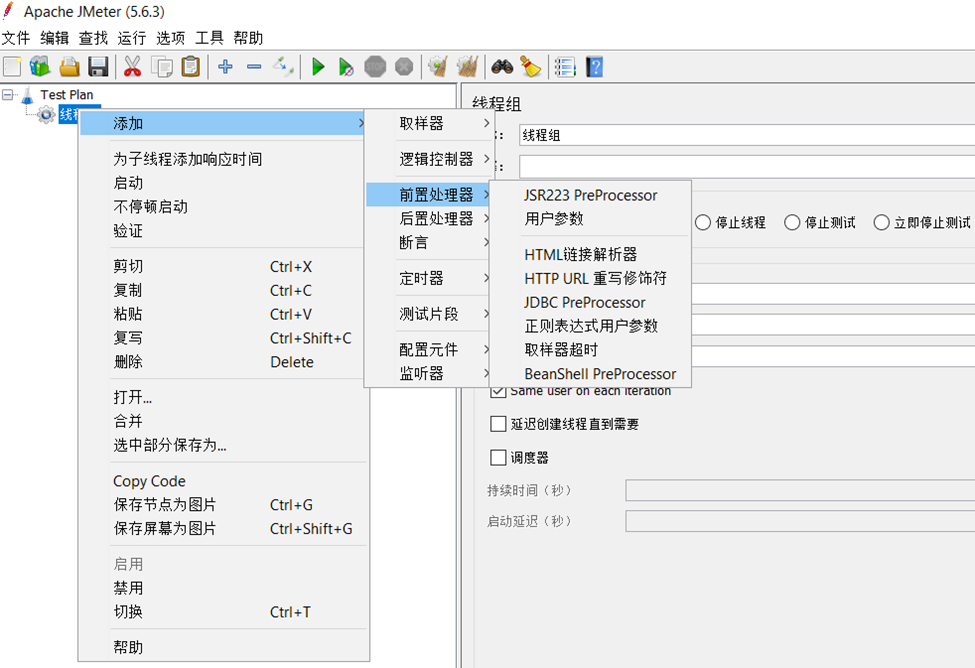Click the Paste clipboard icon
Image resolution: width=975 pixels, height=668 pixels.
[x=191, y=67]
